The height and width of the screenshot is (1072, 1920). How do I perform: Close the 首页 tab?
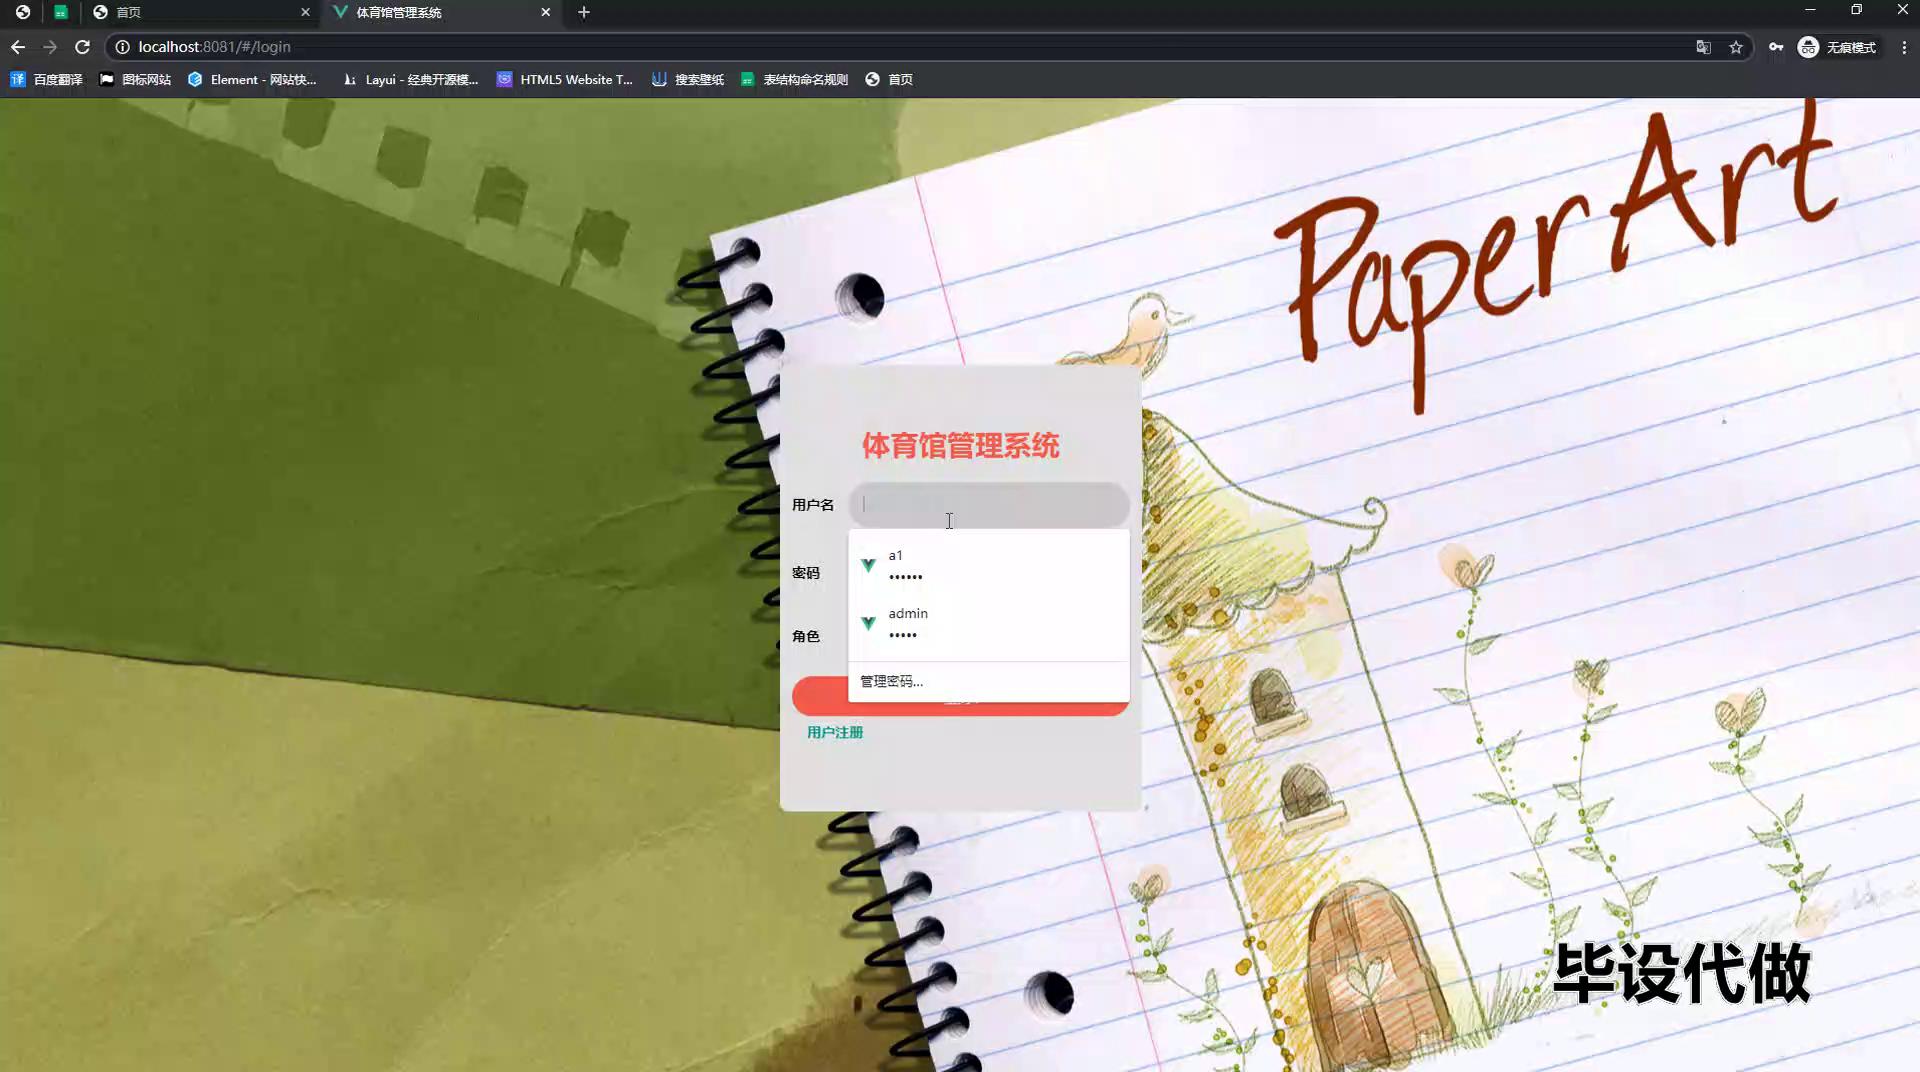(305, 12)
